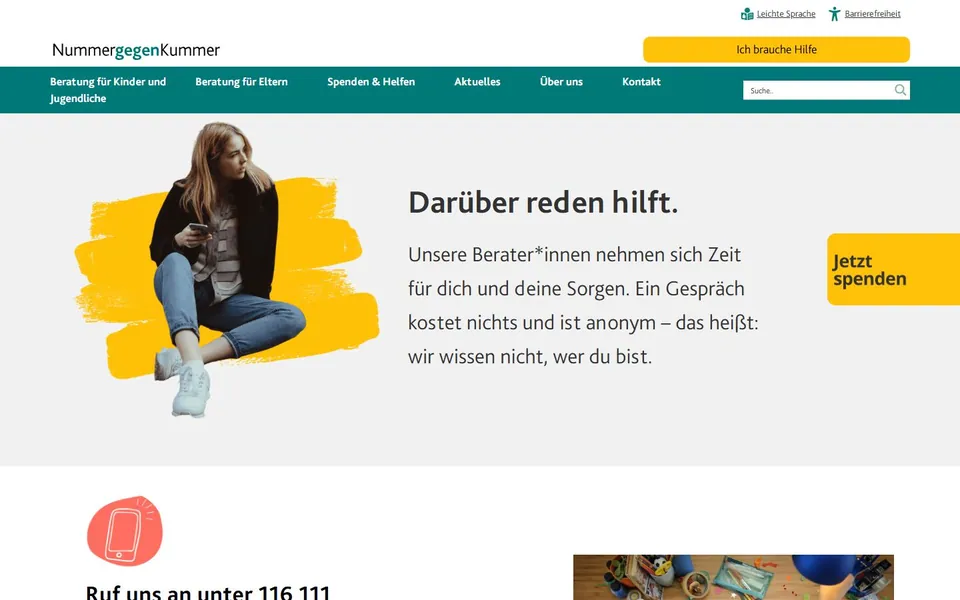Open the Spenden & Helfen menu
The image size is (960, 600).
pyautogui.click(x=371, y=81)
